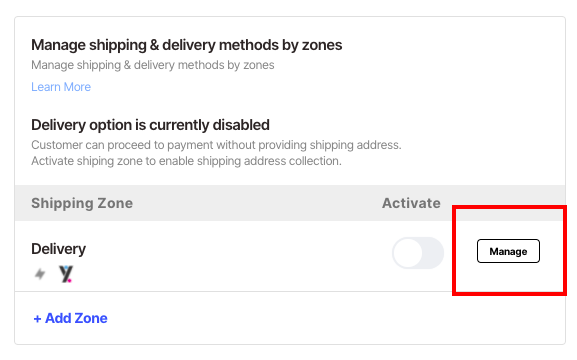Click the Y logo icon under Delivery
Image resolution: width=577 pixels, height=360 pixels.
(x=66, y=274)
